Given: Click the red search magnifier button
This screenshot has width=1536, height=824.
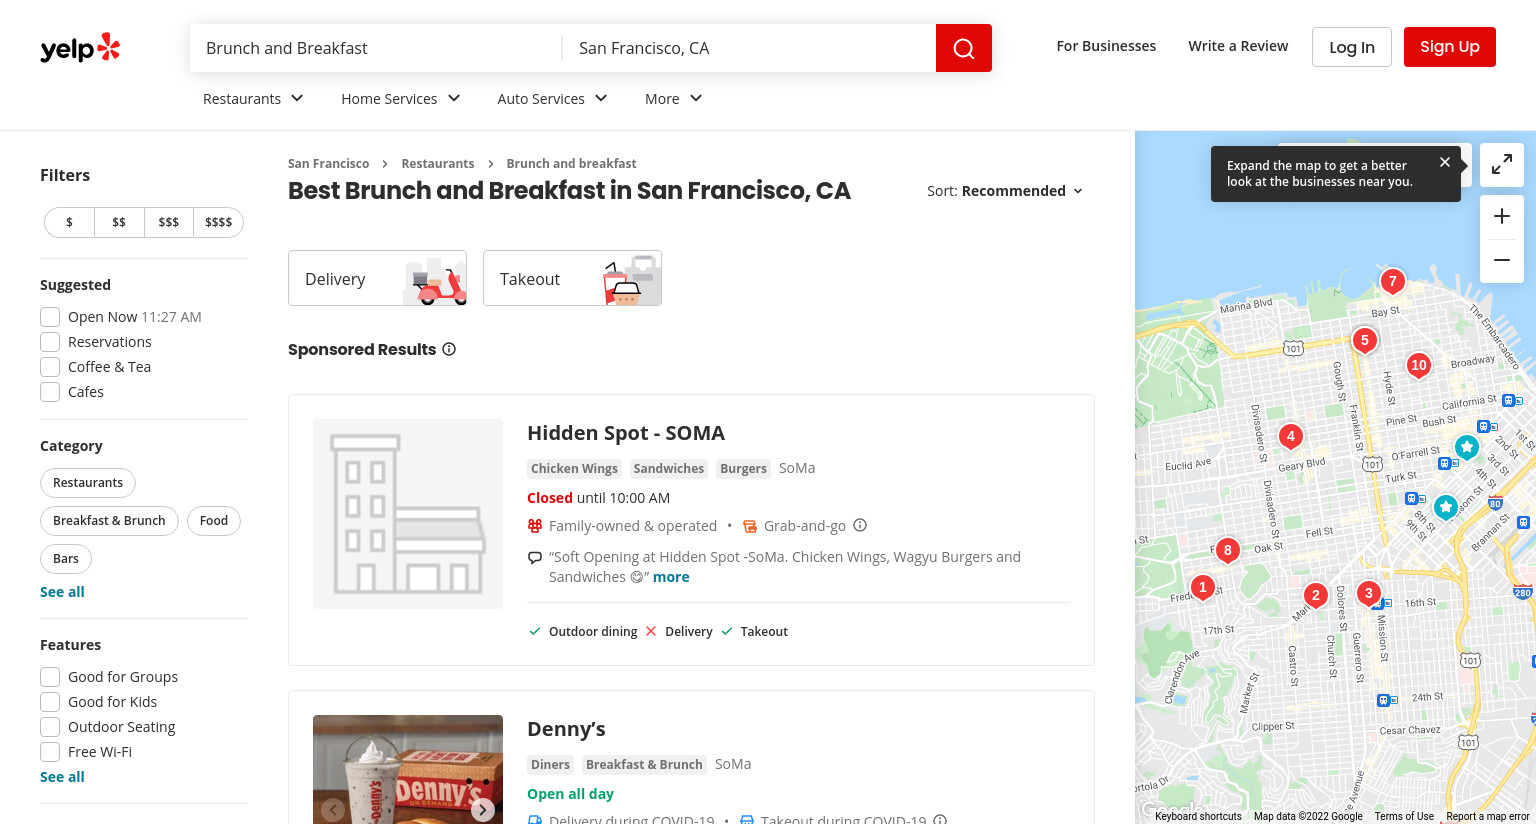Looking at the screenshot, I should [963, 48].
